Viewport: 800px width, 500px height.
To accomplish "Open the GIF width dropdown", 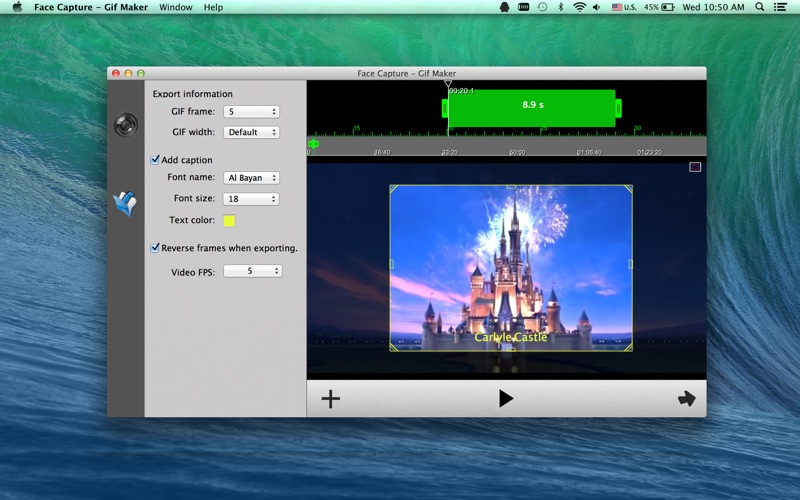I will (x=251, y=132).
